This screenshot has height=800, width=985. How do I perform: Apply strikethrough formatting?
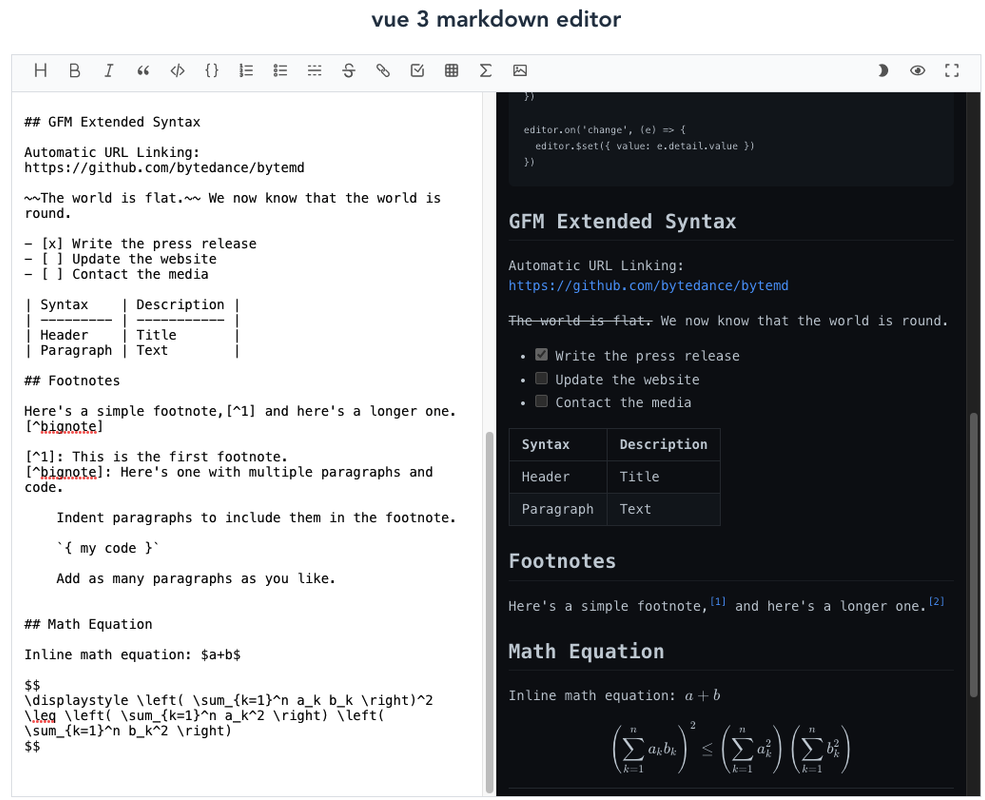tap(349, 70)
